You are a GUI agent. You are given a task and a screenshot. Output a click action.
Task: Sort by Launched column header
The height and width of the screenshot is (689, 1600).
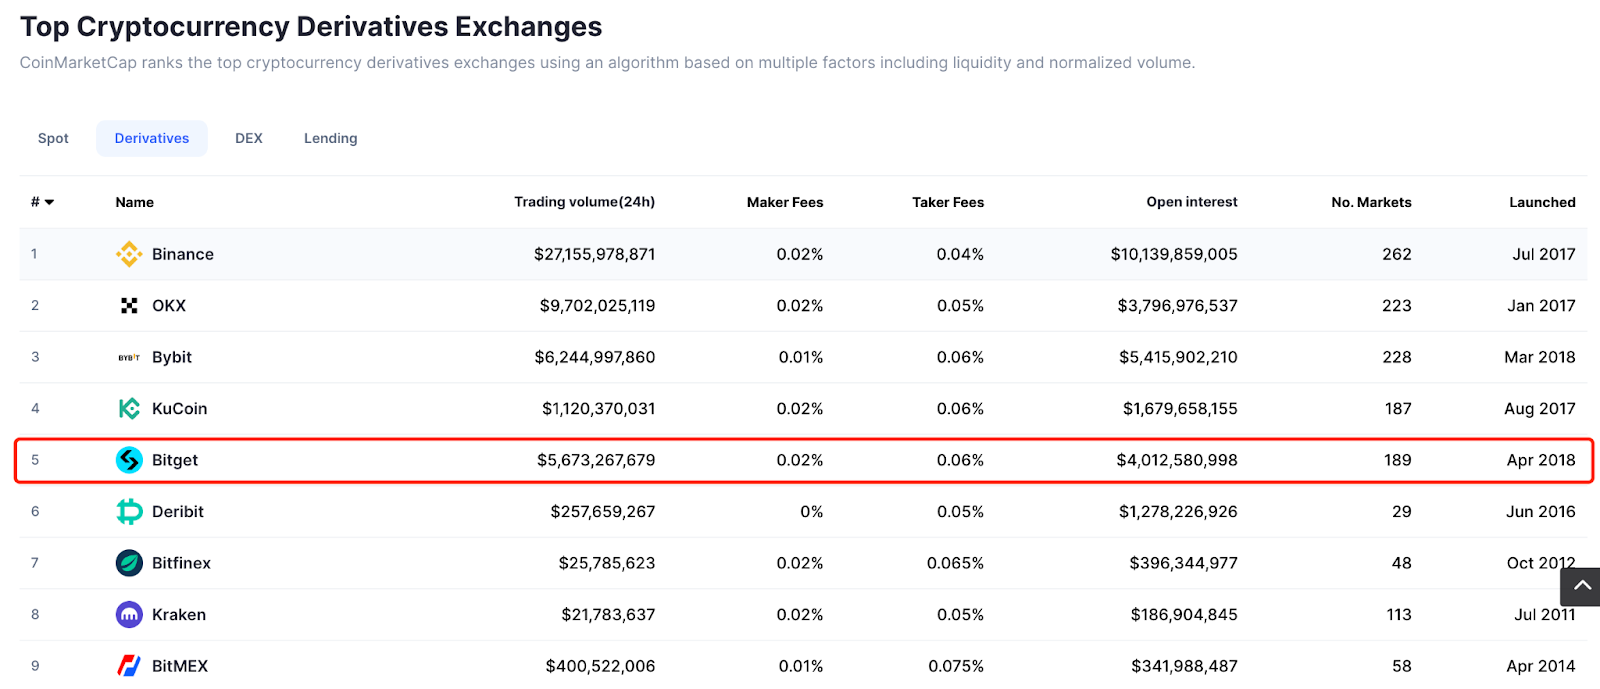[1543, 202]
